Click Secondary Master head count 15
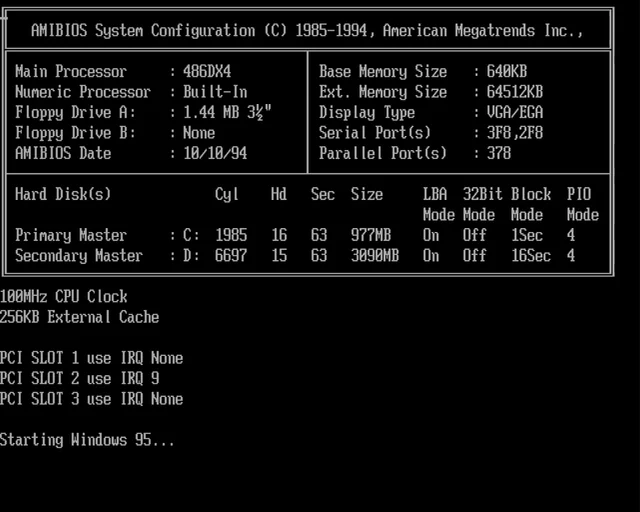The width and height of the screenshot is (640, 512). (x=279, y=256)
